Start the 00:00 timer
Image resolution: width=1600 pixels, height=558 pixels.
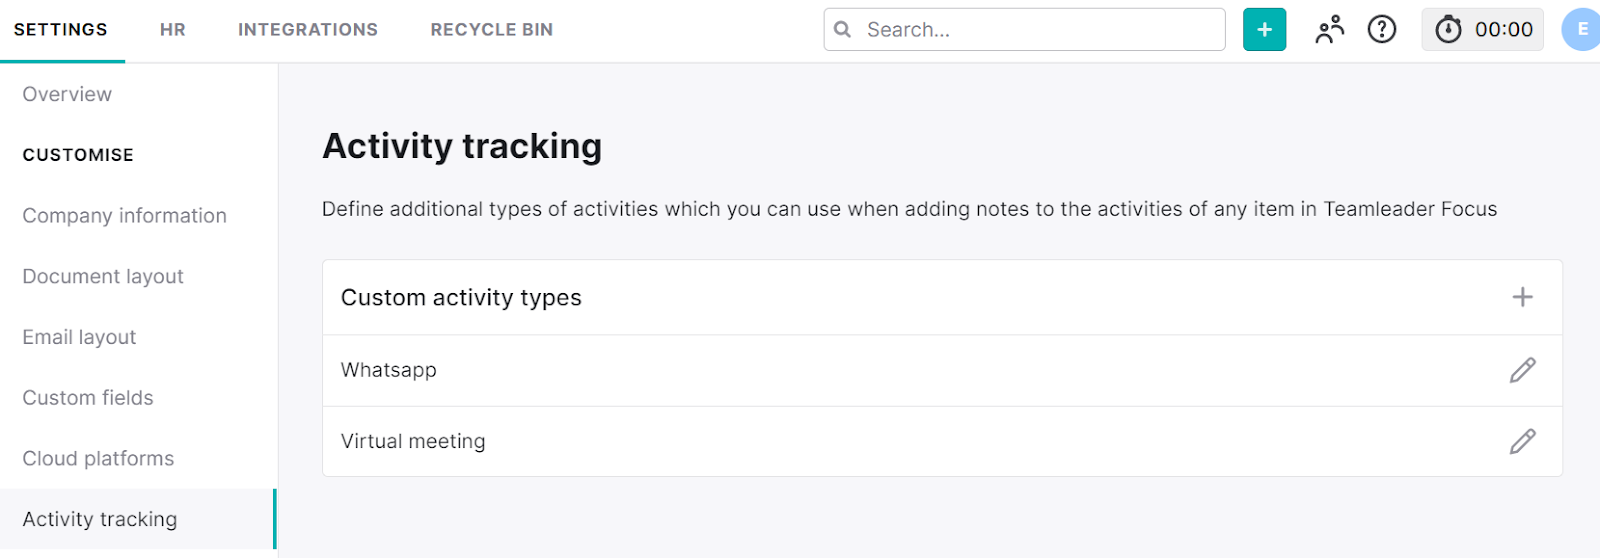point(1483,30)
